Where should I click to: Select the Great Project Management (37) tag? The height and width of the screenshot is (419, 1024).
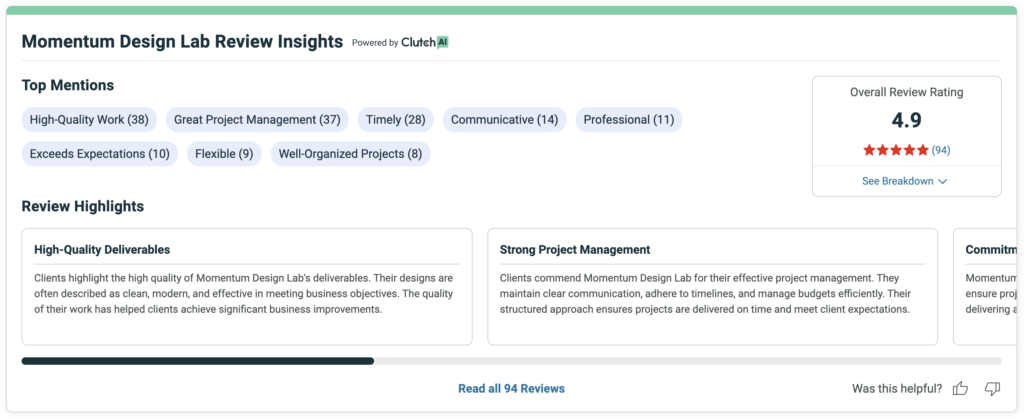[x=257, y=119]
